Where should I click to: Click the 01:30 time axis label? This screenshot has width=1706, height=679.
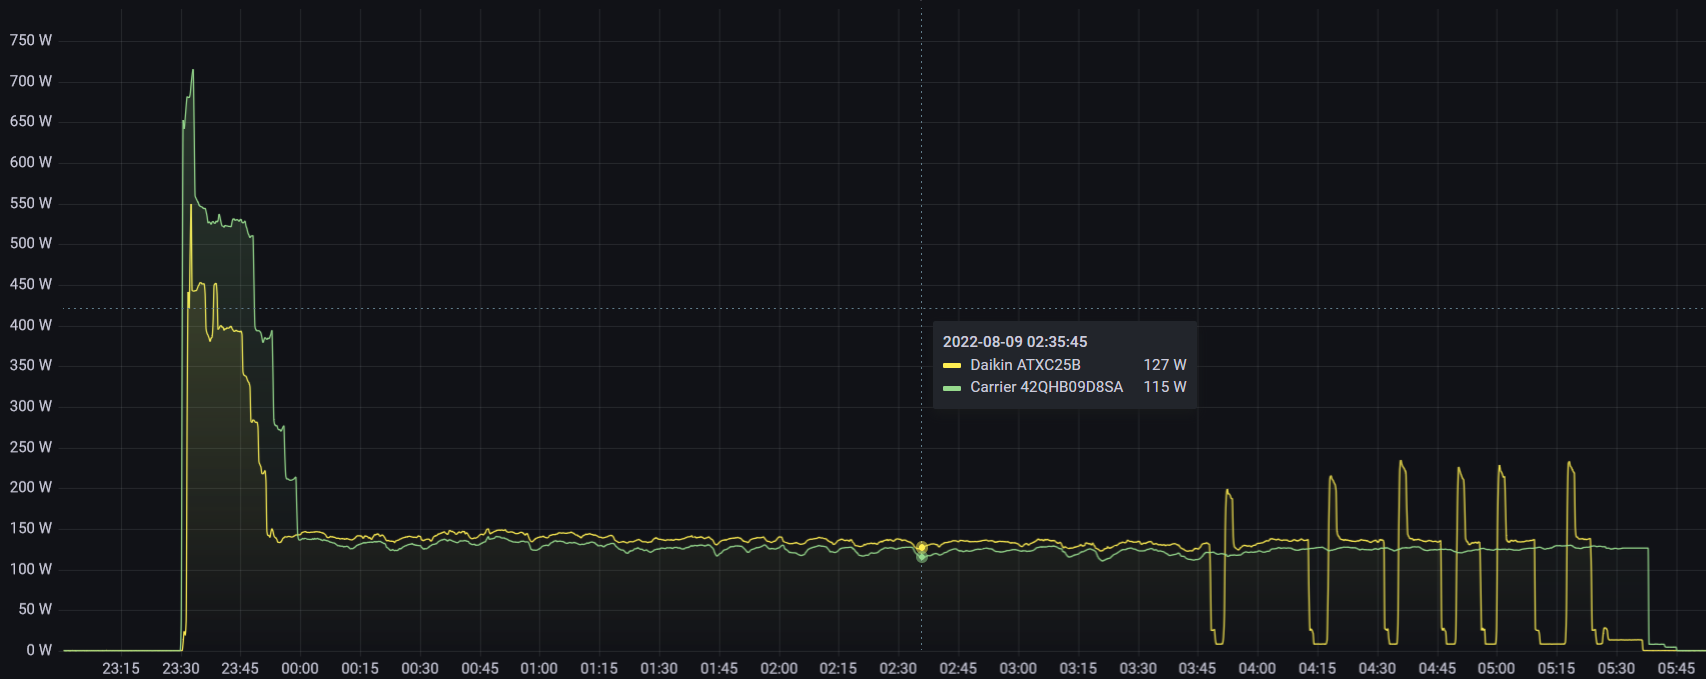click(x=659, y=668)
